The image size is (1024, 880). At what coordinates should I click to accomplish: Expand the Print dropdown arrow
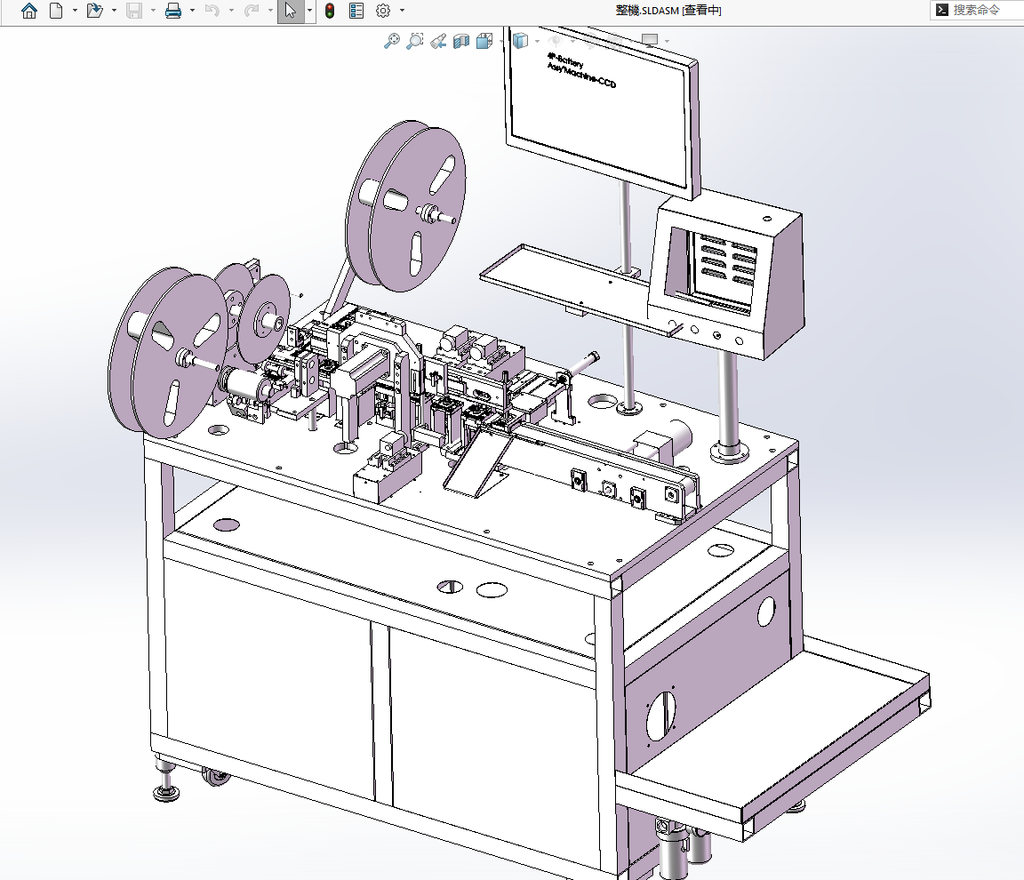192,10
